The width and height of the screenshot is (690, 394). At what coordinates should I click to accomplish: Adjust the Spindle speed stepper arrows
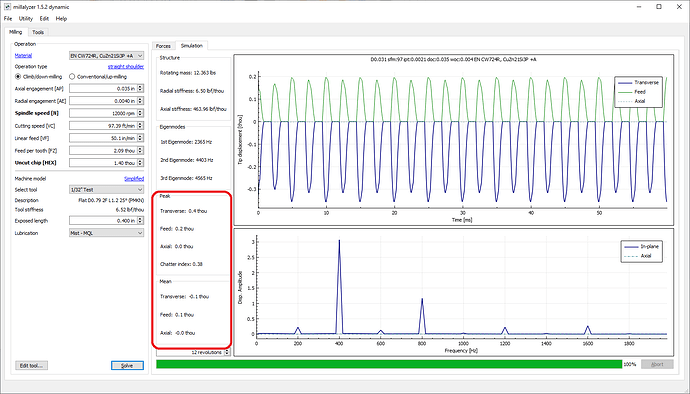(140, 113)
